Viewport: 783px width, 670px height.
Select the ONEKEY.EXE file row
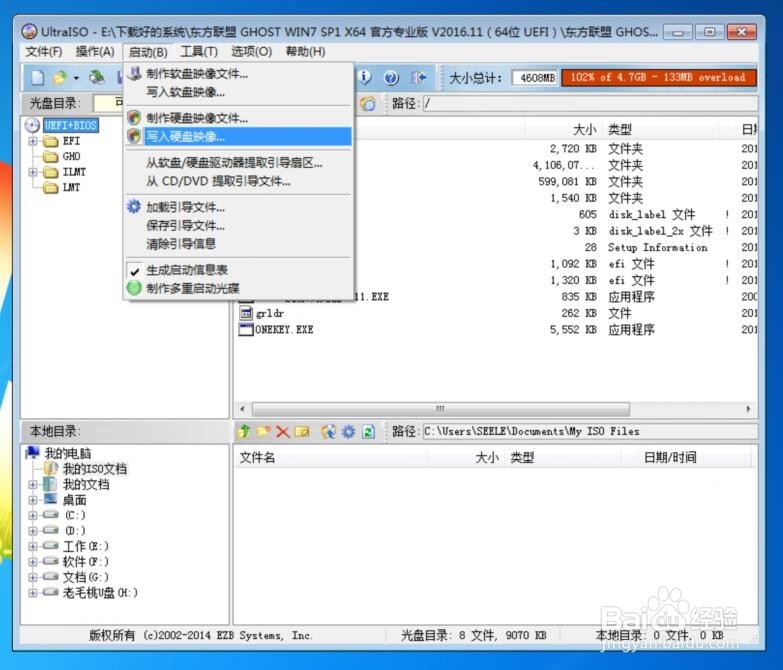[284, 330]
